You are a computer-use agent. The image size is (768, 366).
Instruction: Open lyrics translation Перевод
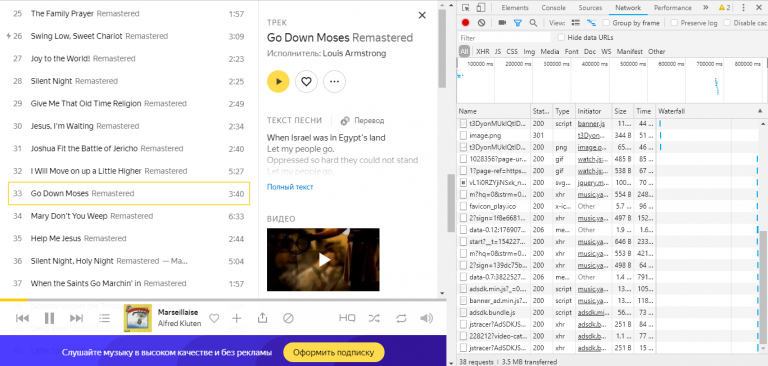coord(362,121)
